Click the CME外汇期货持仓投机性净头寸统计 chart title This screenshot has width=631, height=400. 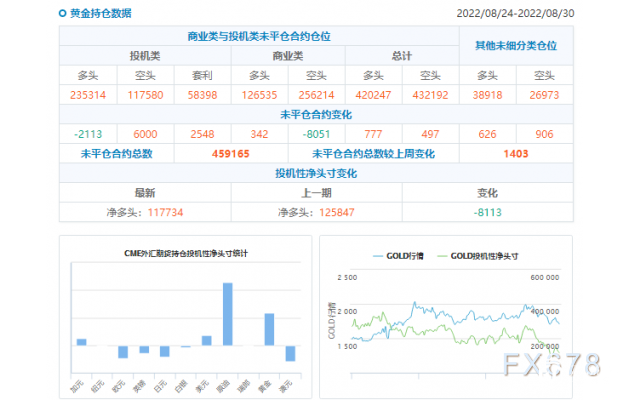tap(186, 253)
